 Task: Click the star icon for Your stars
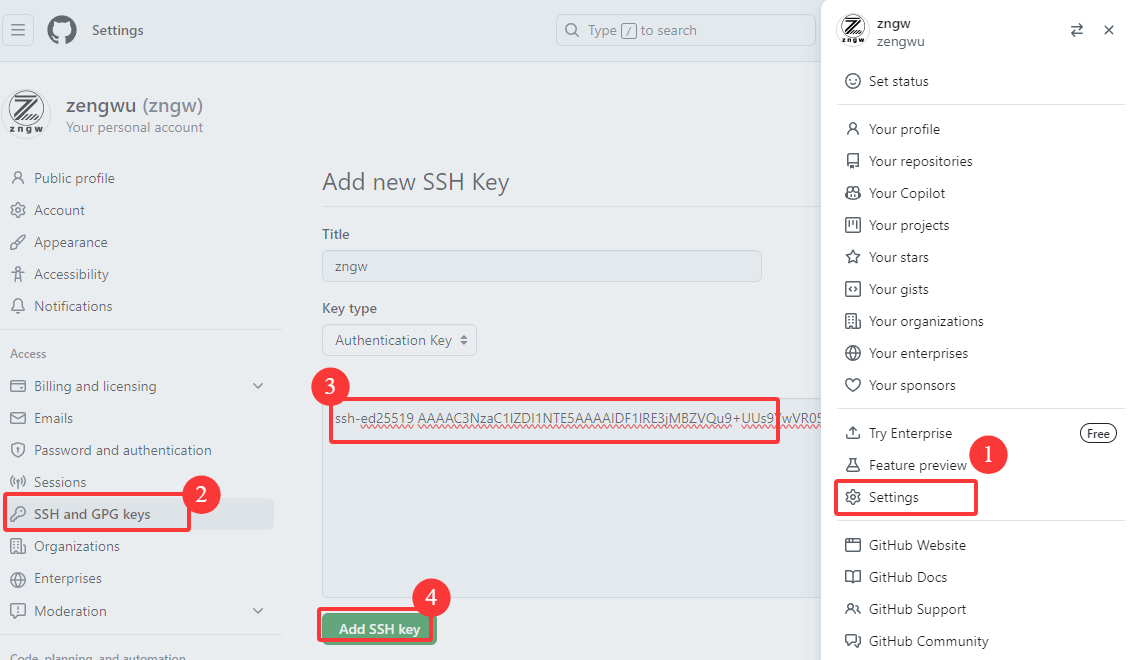coord(853,257)
